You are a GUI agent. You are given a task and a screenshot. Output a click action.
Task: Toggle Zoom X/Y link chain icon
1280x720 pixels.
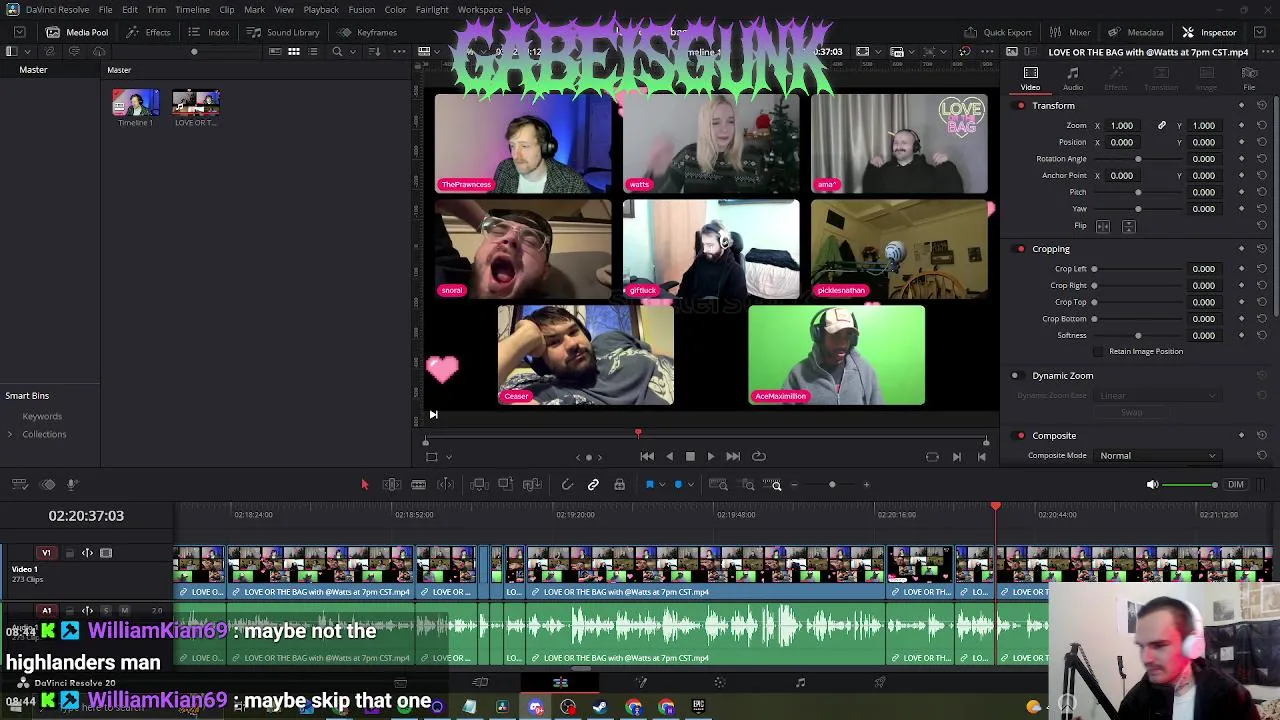[x=1161, y=126]
